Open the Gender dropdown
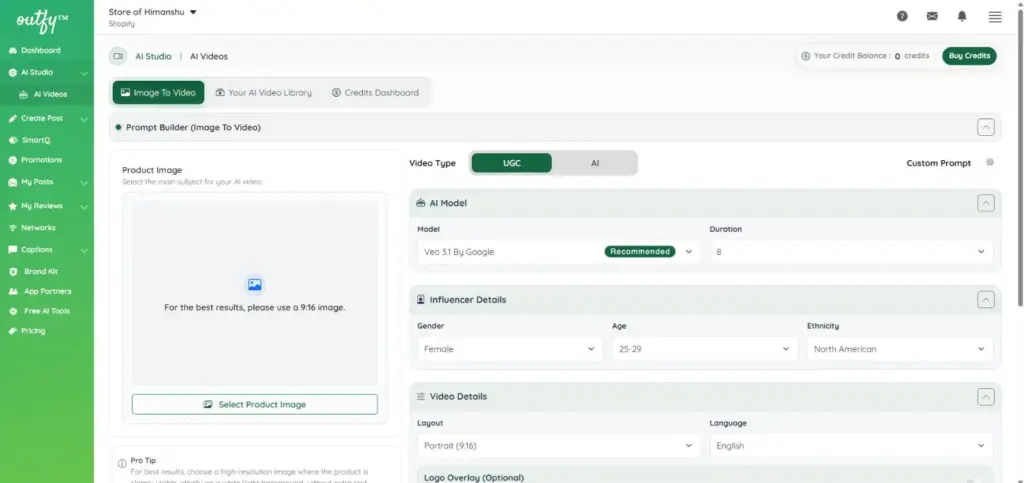1024x483 pixels. tap(509, 349)
